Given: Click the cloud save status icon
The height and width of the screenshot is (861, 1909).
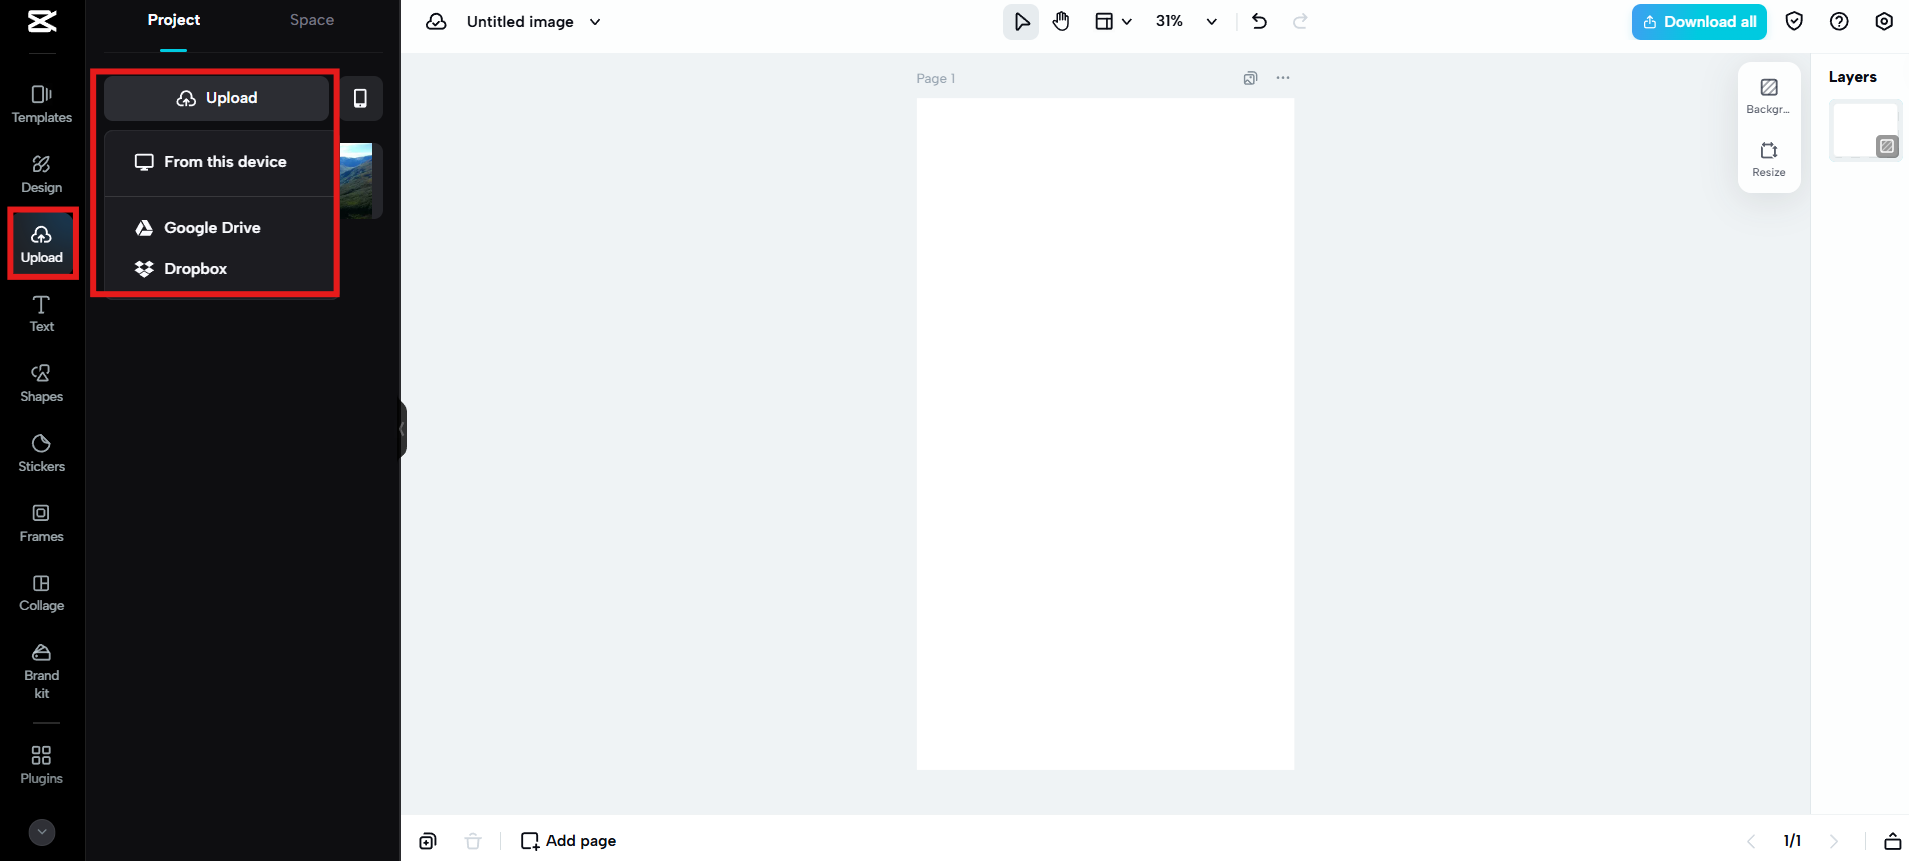Looking at the screenshot, I should pyautogui.click(x=436, y=22).
